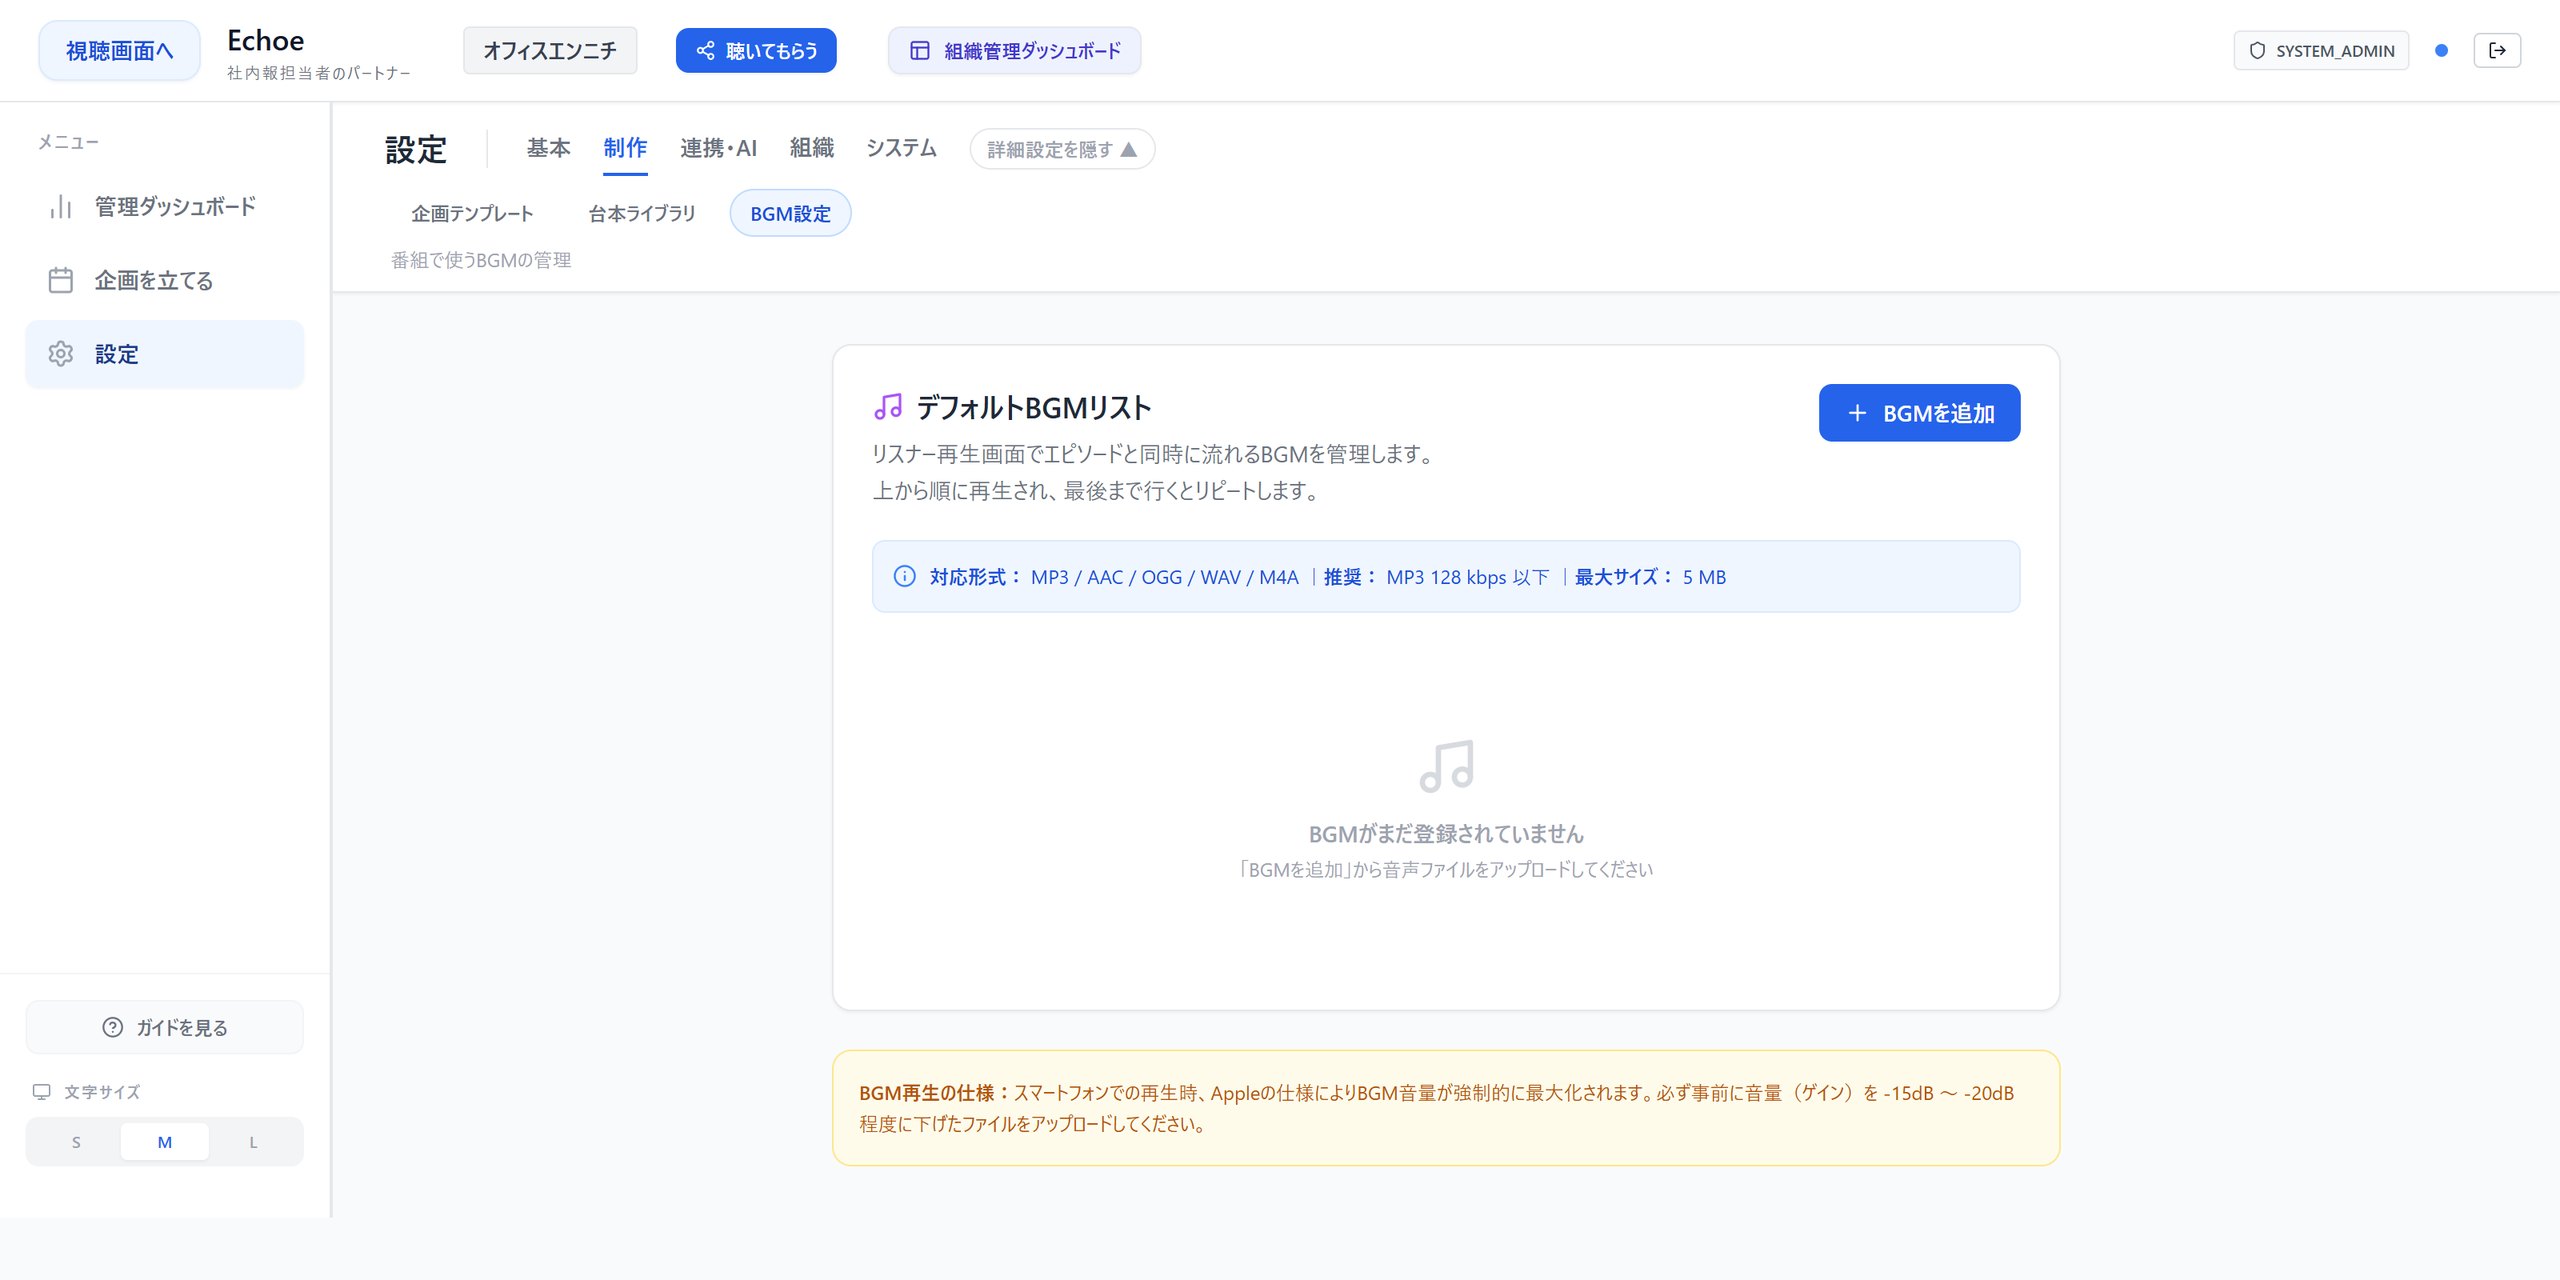Screen dimensions: 2560x1280
Task: Click the info icon beside 対応形式
Action: pos(904,576)
